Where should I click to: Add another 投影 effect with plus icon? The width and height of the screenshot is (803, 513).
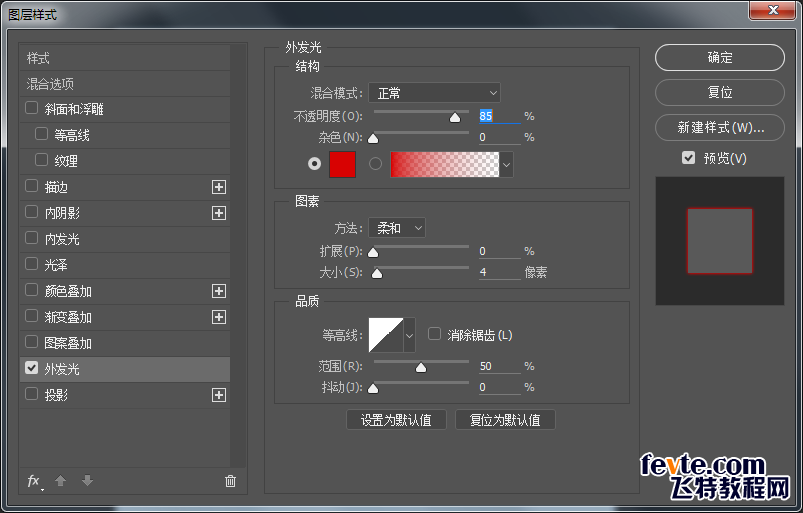click(x=219, y=395)
